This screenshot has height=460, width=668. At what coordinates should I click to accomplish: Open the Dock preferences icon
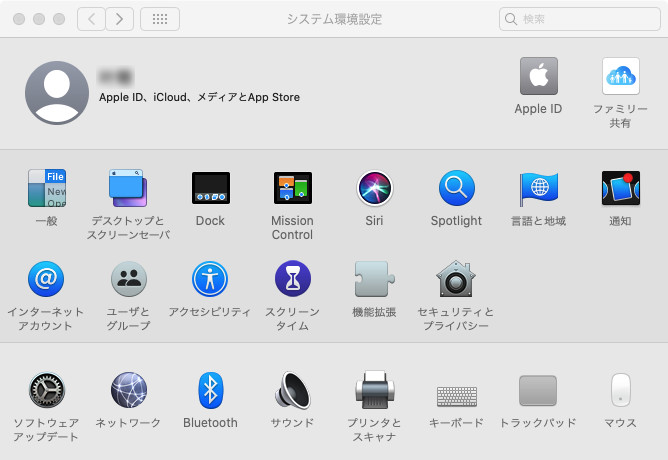[x=210, y=188]
